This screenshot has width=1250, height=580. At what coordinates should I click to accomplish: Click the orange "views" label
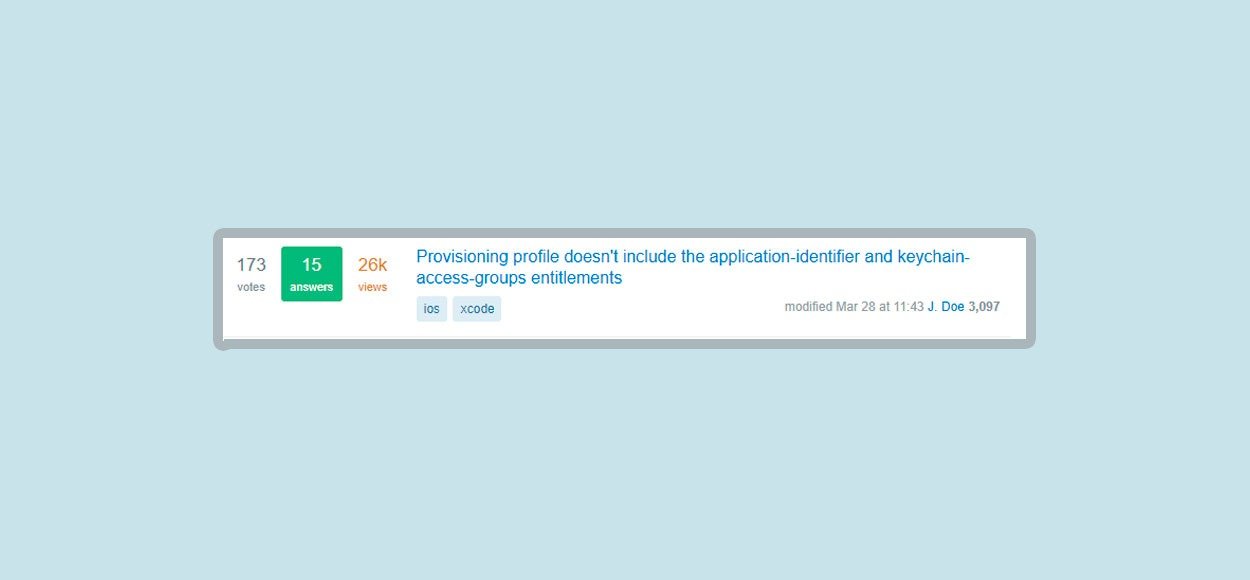[x=372, y=287]
